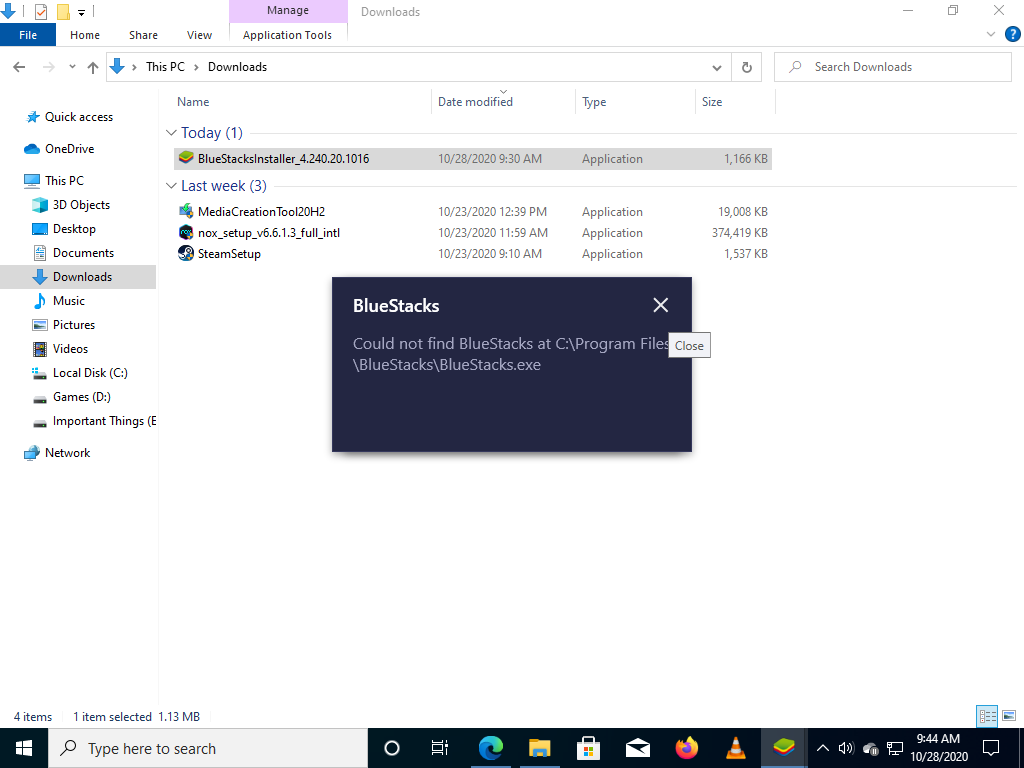Click the nox_setup file icon
1024x768 pixels.
(186, 232)
